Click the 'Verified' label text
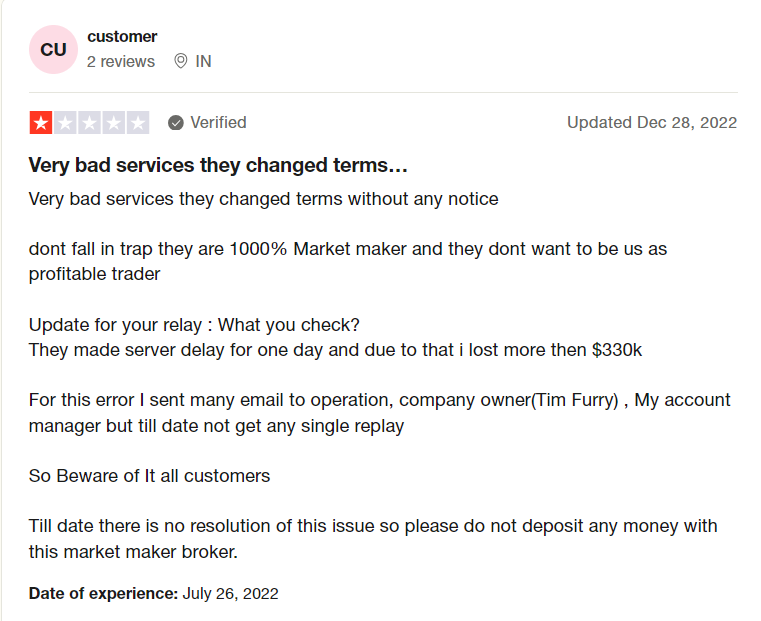The image size is (761, 621). coord(218,122)
